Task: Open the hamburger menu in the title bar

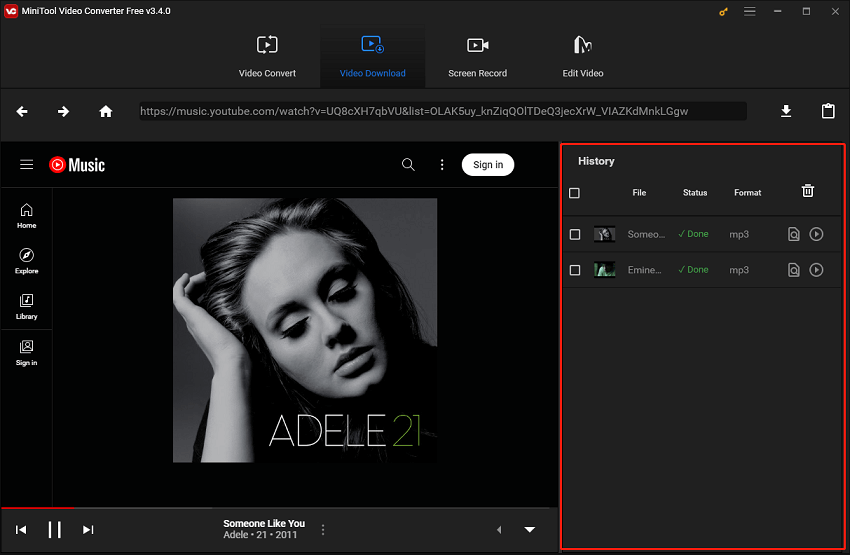Action: click(750, 11)
